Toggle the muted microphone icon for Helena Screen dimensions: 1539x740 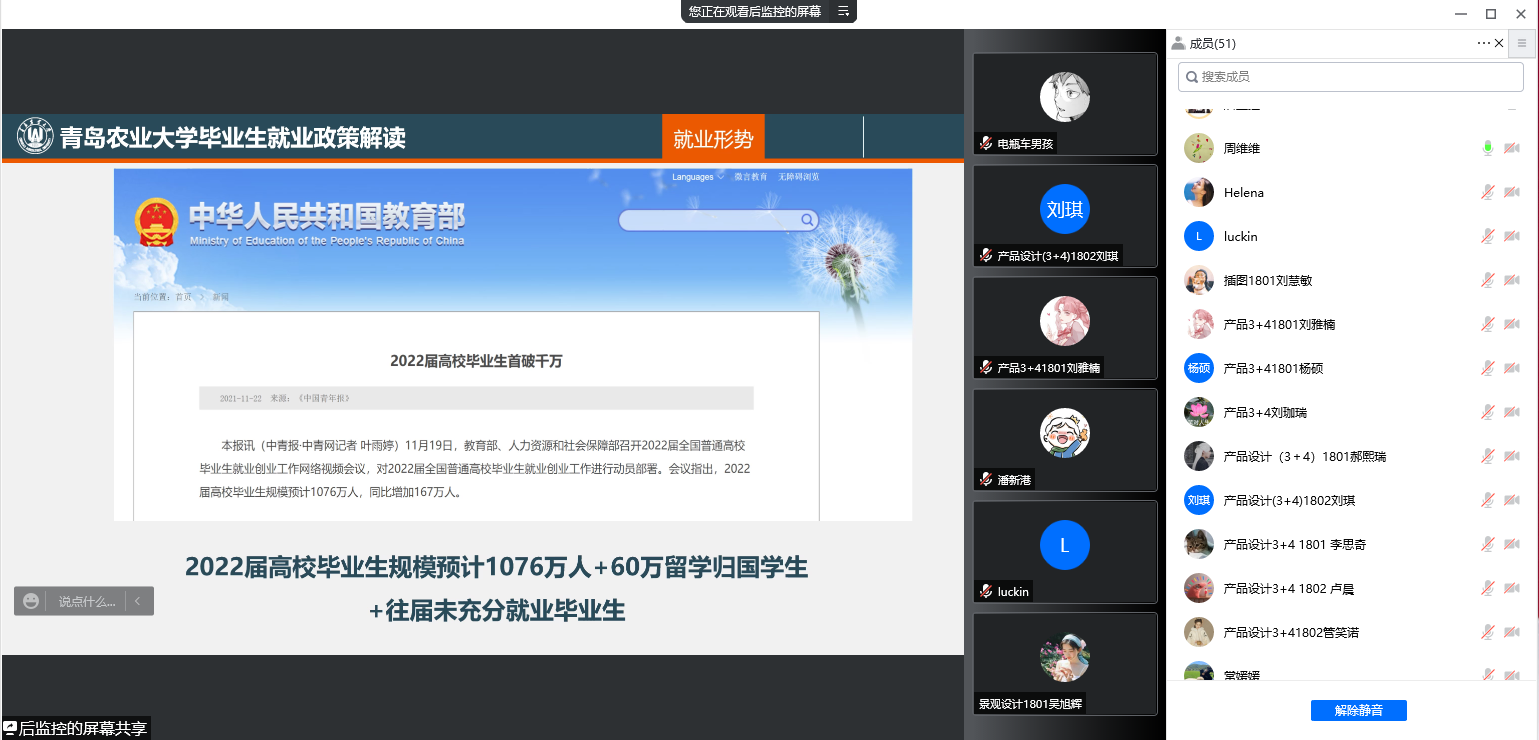(1488, 192)
